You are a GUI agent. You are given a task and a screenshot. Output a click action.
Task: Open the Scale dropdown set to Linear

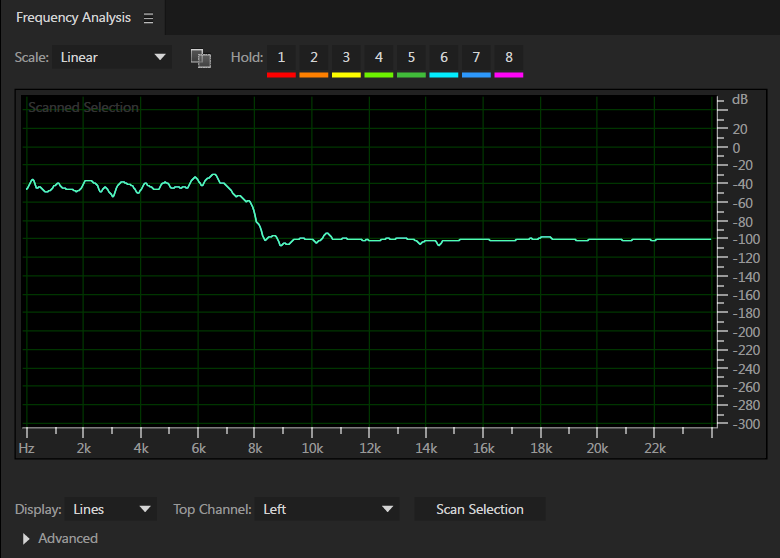pos(112,57)
